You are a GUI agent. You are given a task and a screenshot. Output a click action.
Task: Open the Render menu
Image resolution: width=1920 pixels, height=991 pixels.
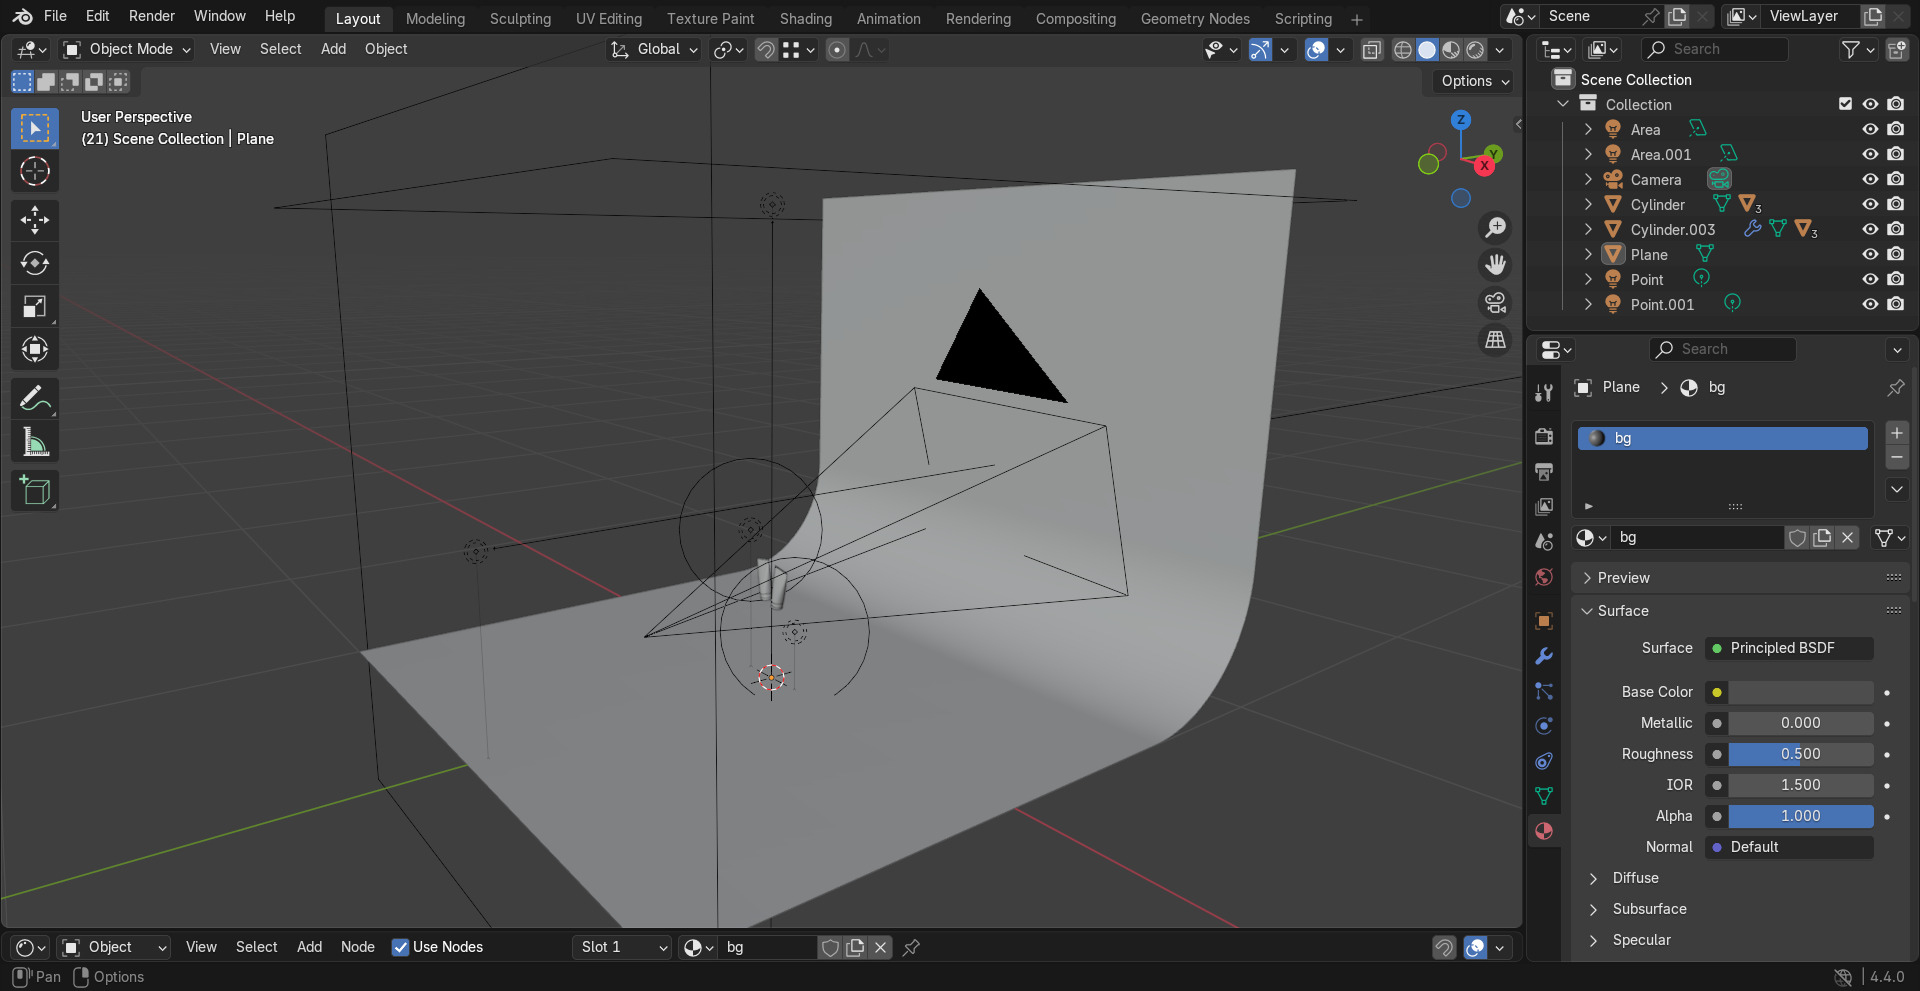tap(152, 16)
